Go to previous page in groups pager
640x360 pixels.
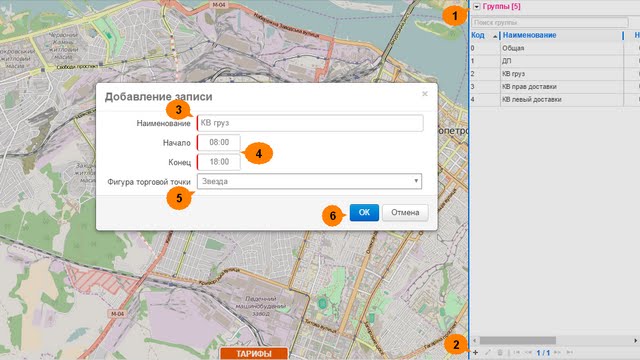(529, 352)
